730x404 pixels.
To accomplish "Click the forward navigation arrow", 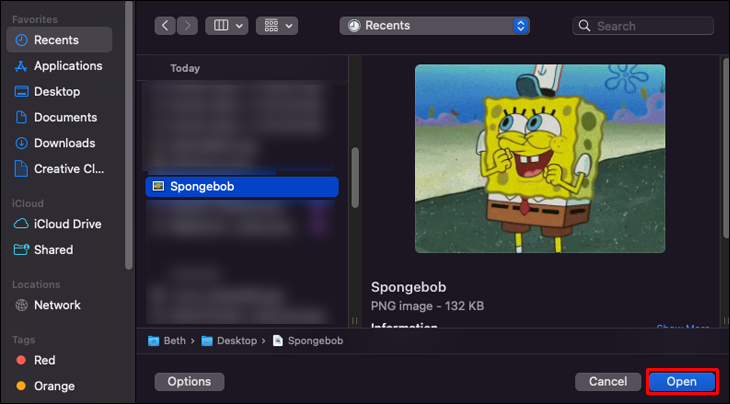I will pos(187,26).
